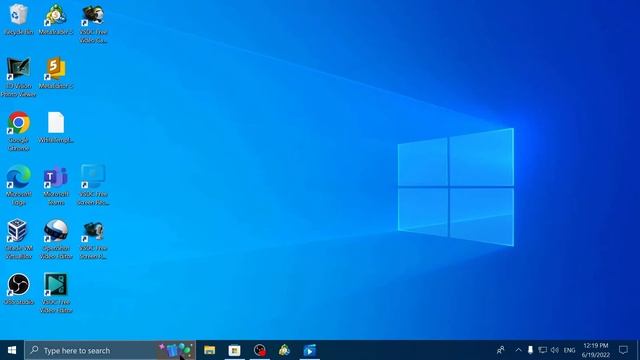This screenshot has width=640, height=360.
Task: Open the Action Center notifications icon
Action: 623,350
